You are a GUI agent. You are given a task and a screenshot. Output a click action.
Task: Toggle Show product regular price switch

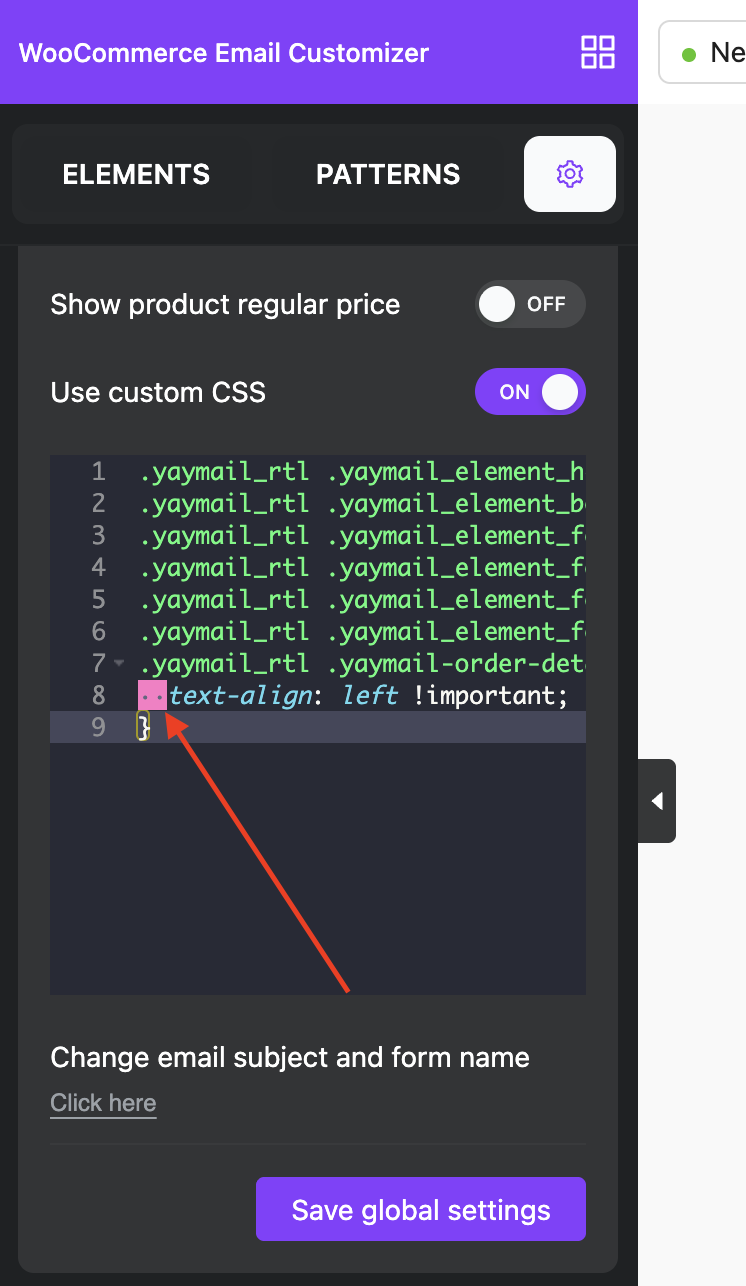click(x=530, y=304)
